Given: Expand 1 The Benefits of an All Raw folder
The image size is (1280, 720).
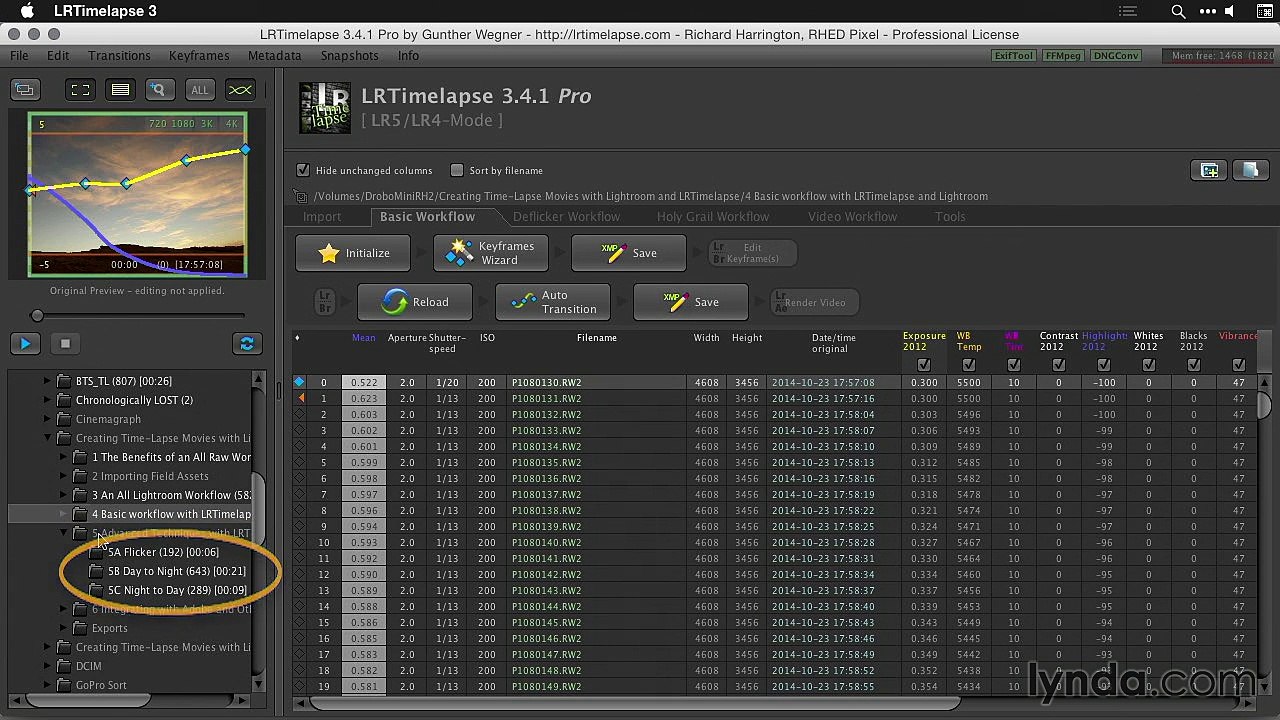Looking at the screenshot, I should [63, 457].
